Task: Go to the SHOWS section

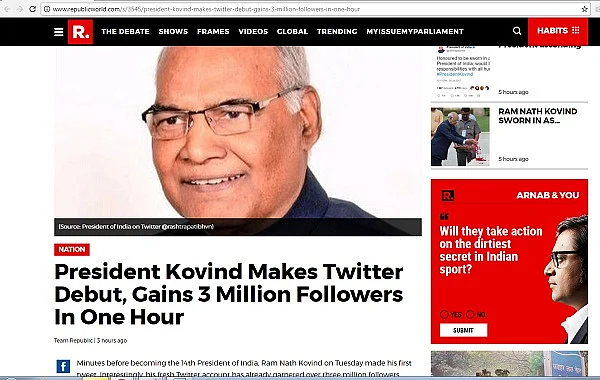Action: 173,31
